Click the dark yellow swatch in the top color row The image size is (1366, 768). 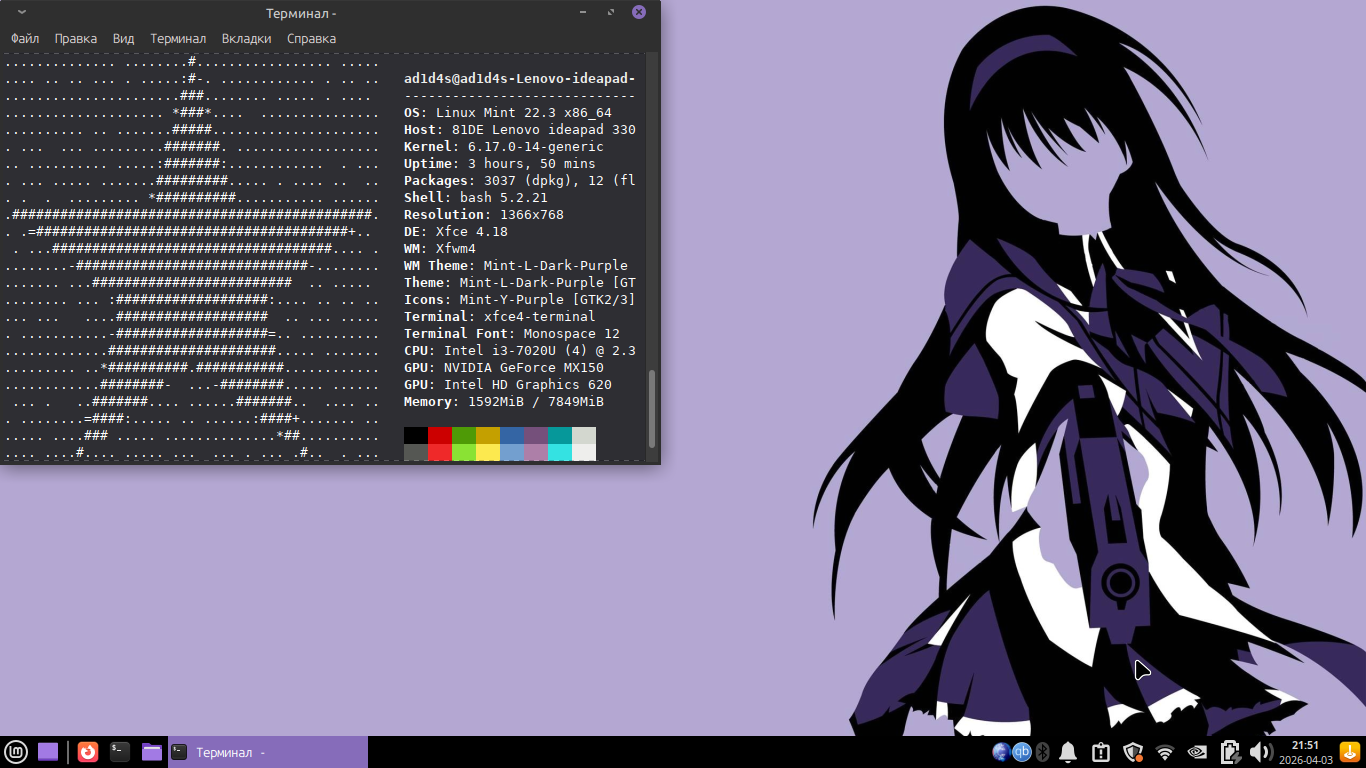click(x=488, y=435)
